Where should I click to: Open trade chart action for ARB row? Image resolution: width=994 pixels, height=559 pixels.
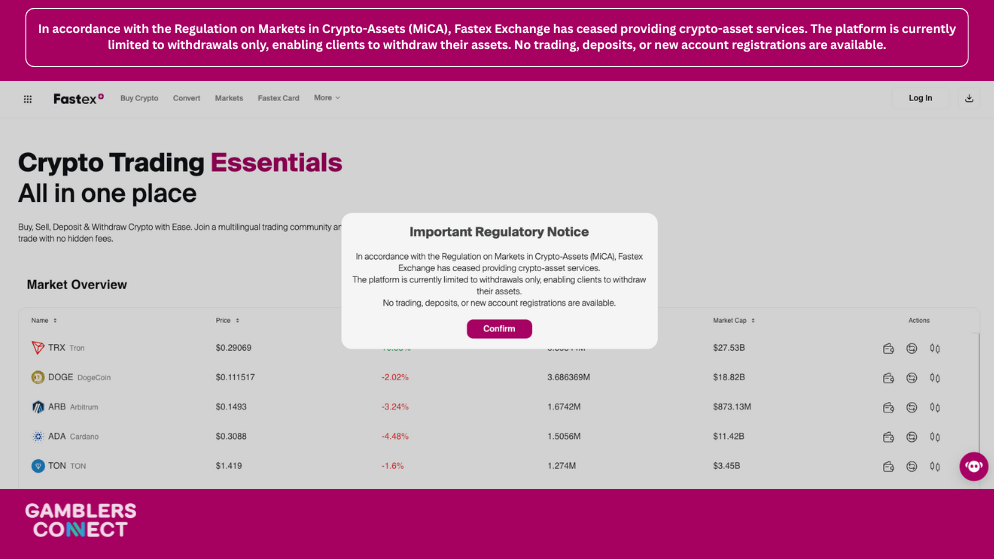click(935, 408)
